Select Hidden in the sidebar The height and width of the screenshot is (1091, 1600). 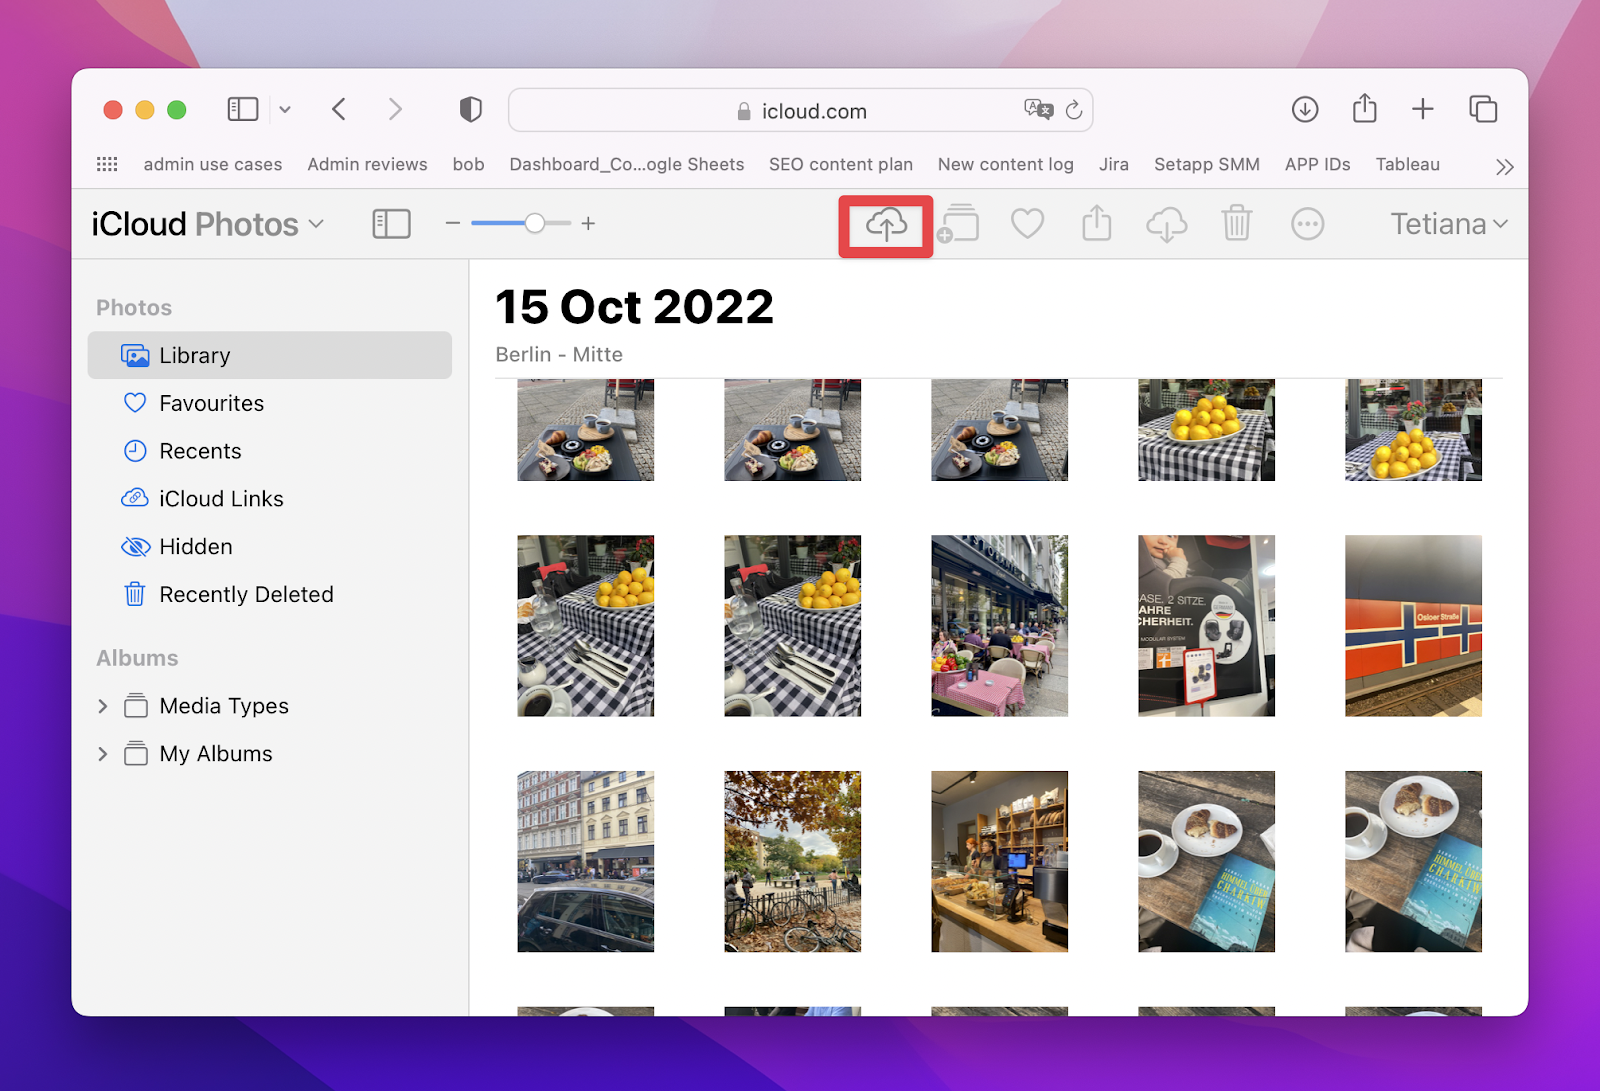(270, 546)
